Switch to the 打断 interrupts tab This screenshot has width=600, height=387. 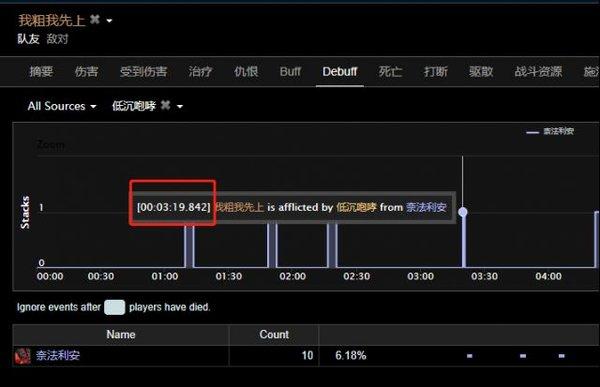(x=436, y=72)
